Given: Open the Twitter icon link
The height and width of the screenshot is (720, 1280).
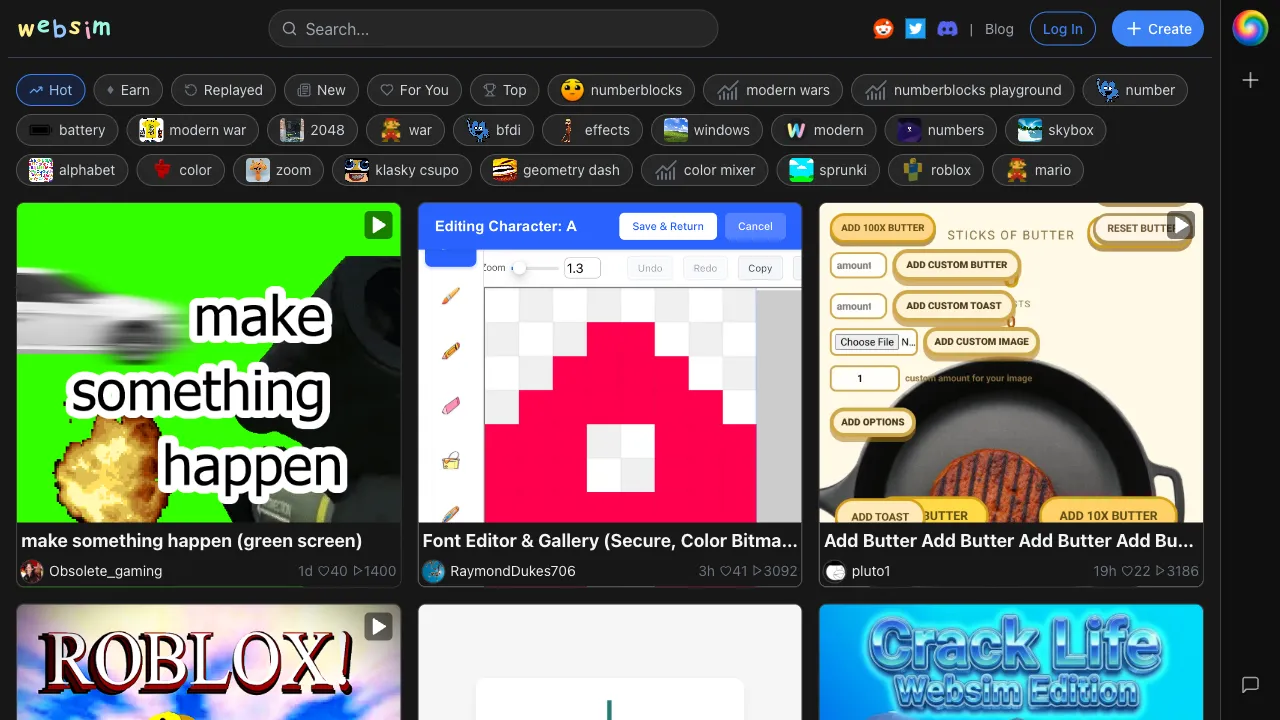Looking at the screenshot, I should 915,29.
